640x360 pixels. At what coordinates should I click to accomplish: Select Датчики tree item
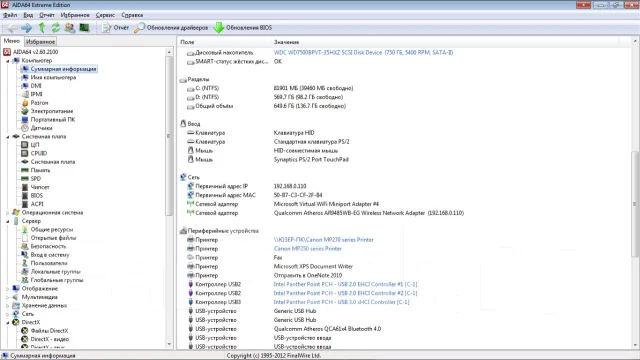coord(41,128)
